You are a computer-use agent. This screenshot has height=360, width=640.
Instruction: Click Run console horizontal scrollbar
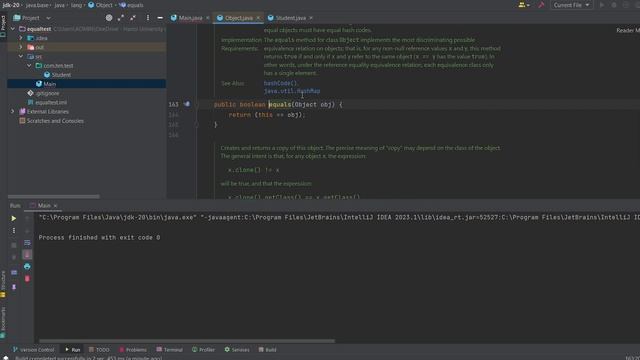(x=187, y=341)
